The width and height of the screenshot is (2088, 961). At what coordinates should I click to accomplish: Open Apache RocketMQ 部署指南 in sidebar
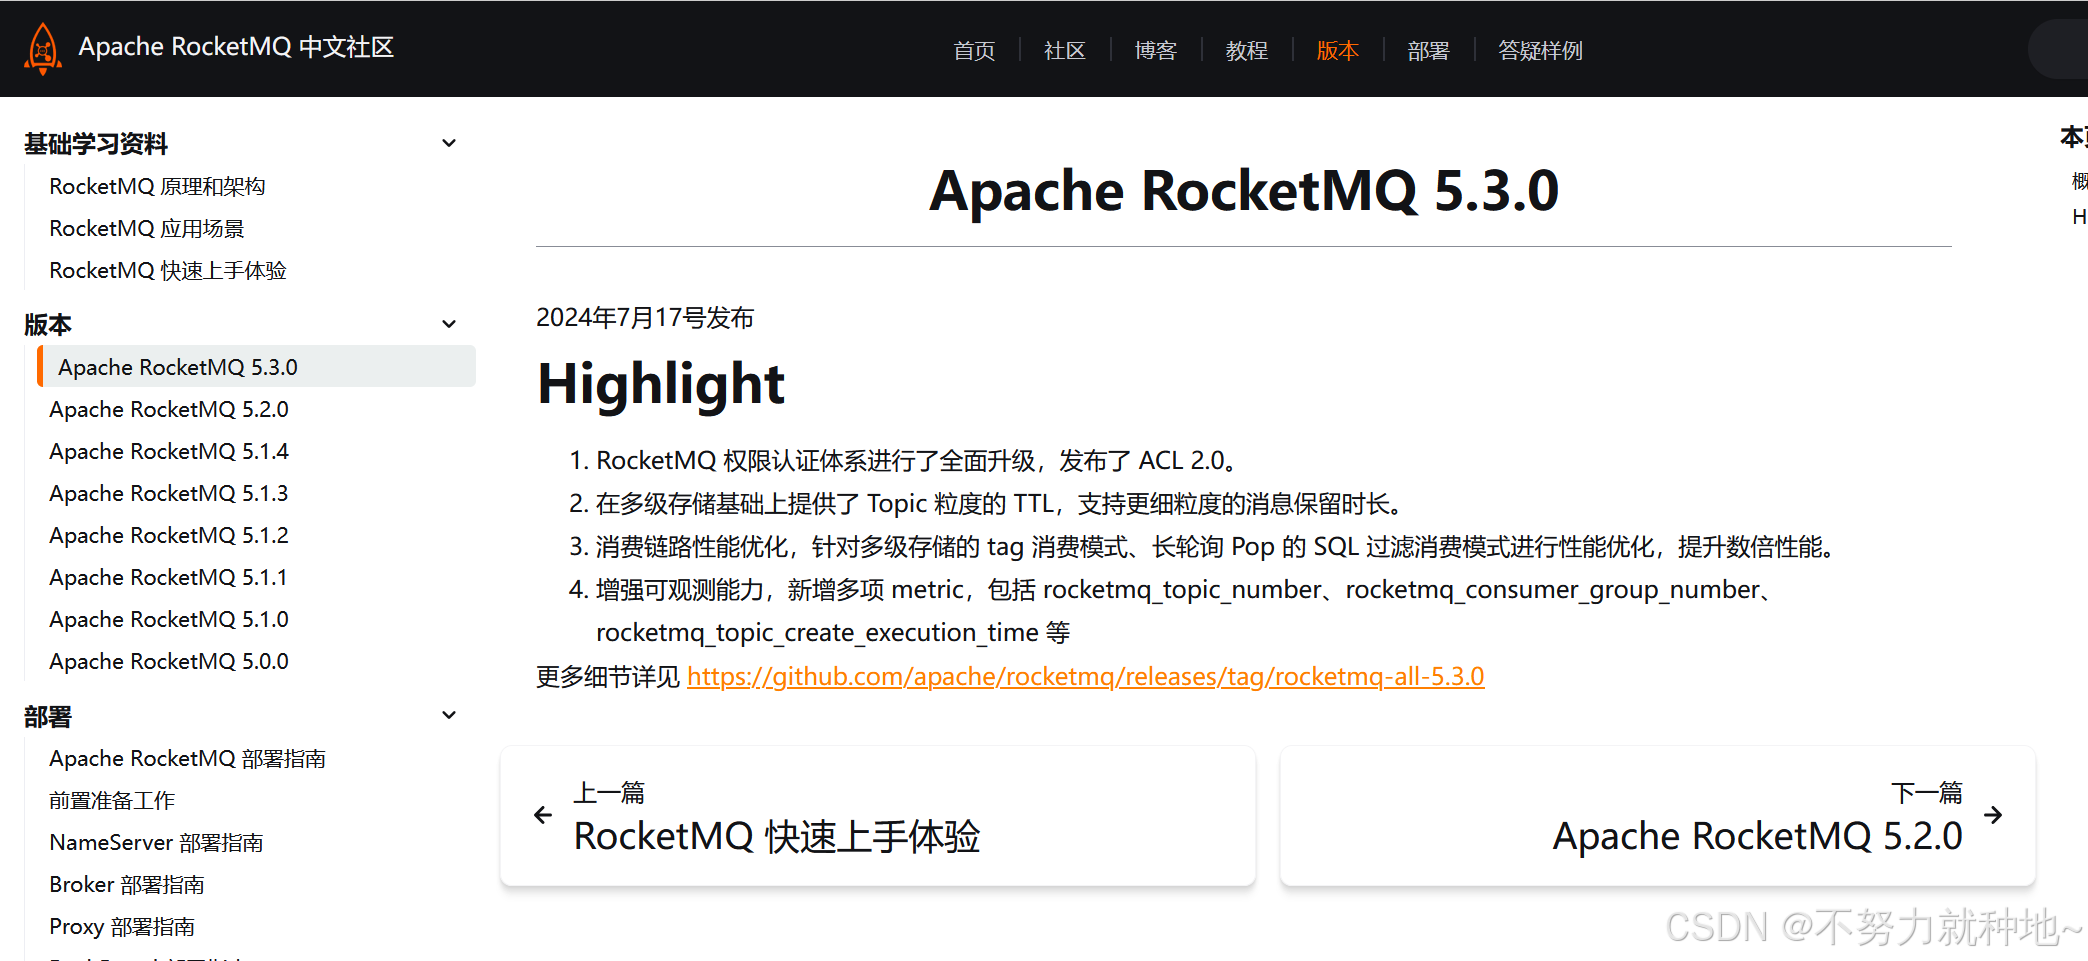point(187,759)
